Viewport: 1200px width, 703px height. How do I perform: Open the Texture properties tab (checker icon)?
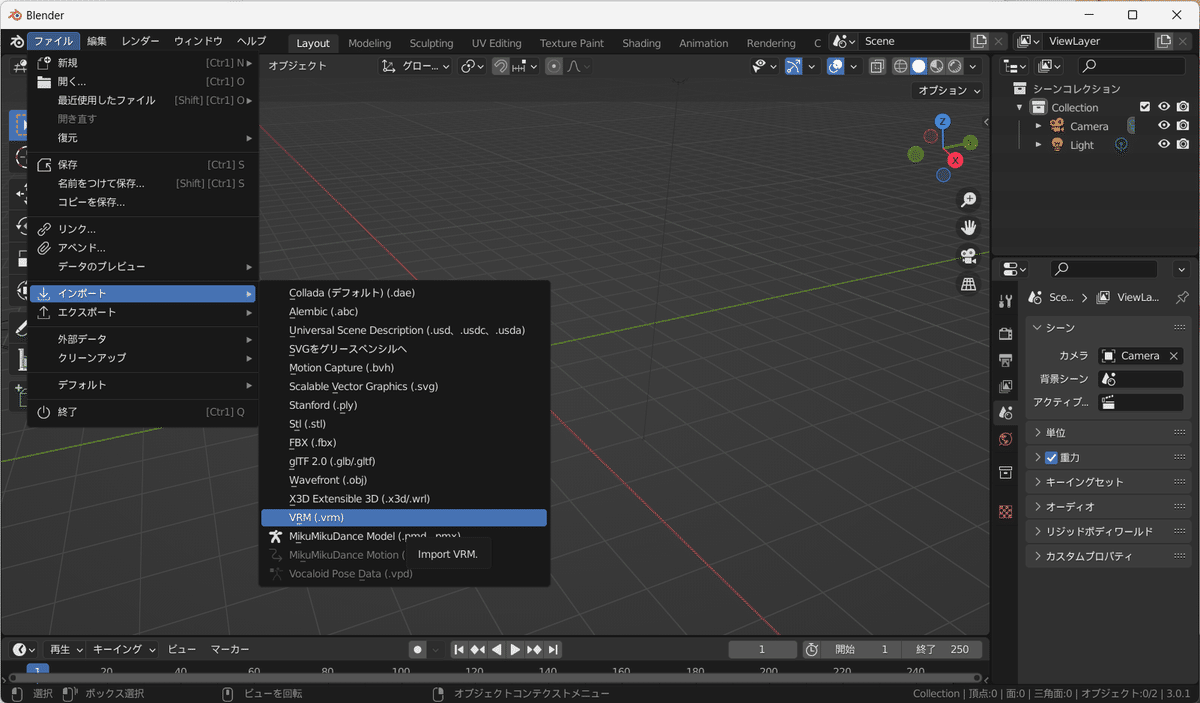tap(1006, 511)
